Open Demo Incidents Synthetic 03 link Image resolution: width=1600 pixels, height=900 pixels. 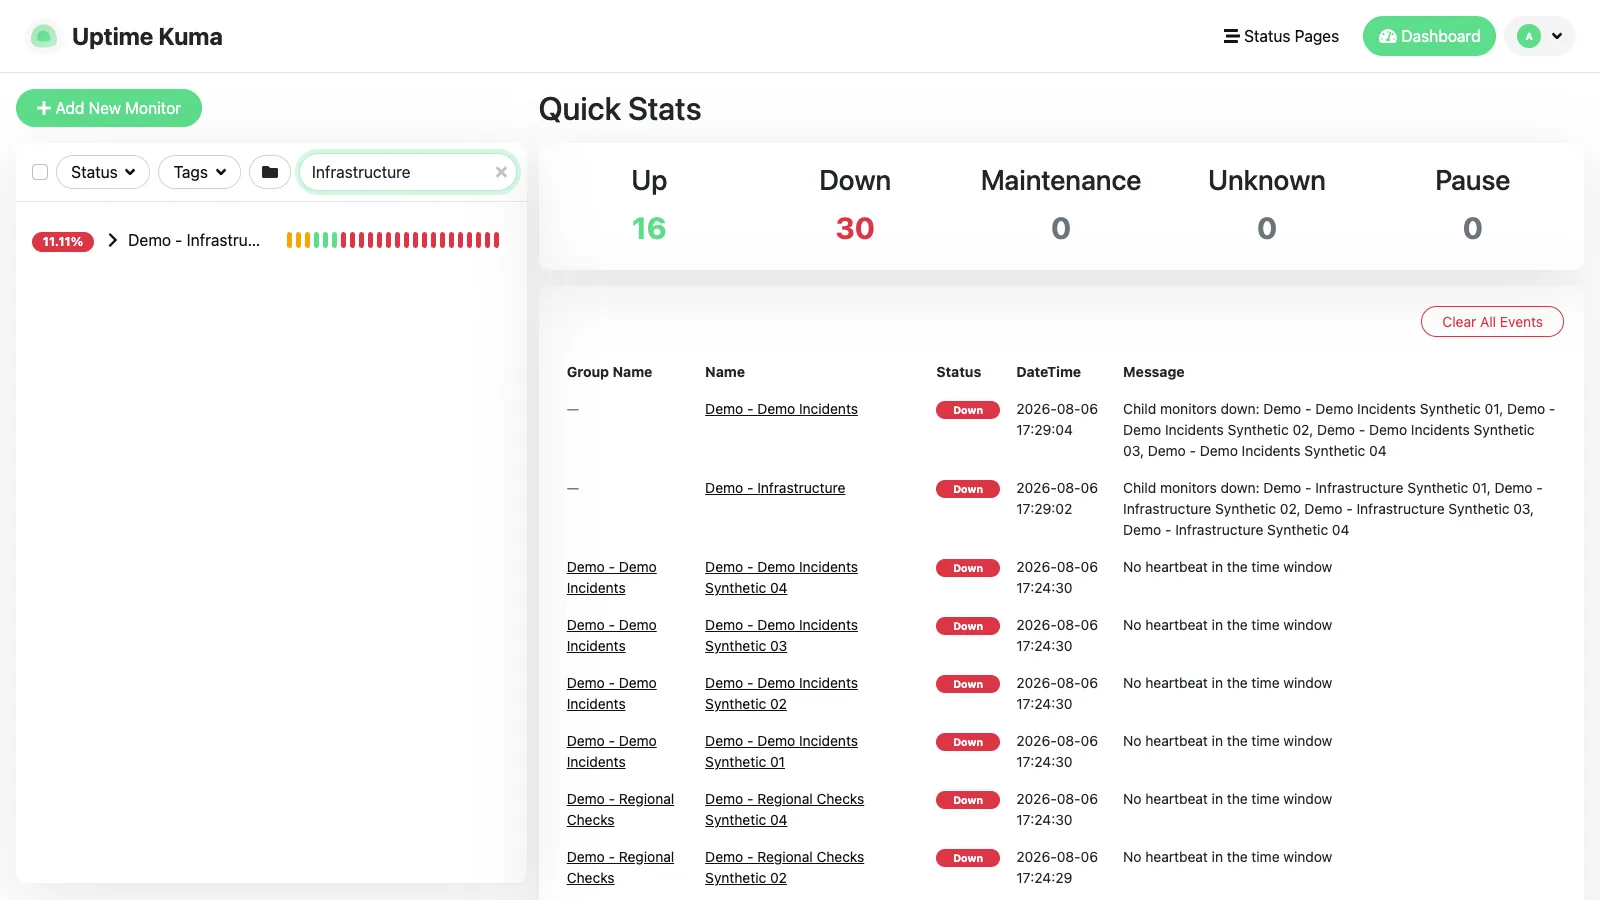click(x=781, y=635)
